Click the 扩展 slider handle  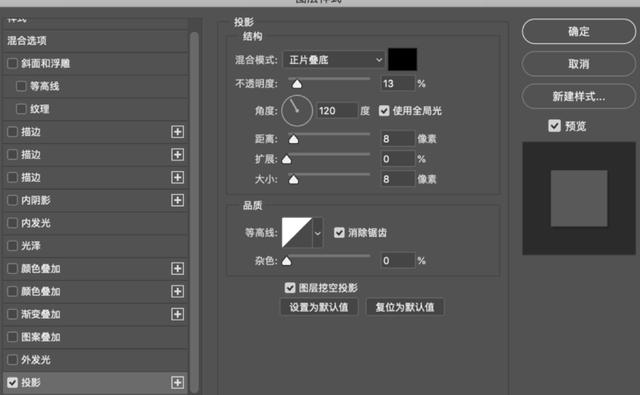click(287, 160)
